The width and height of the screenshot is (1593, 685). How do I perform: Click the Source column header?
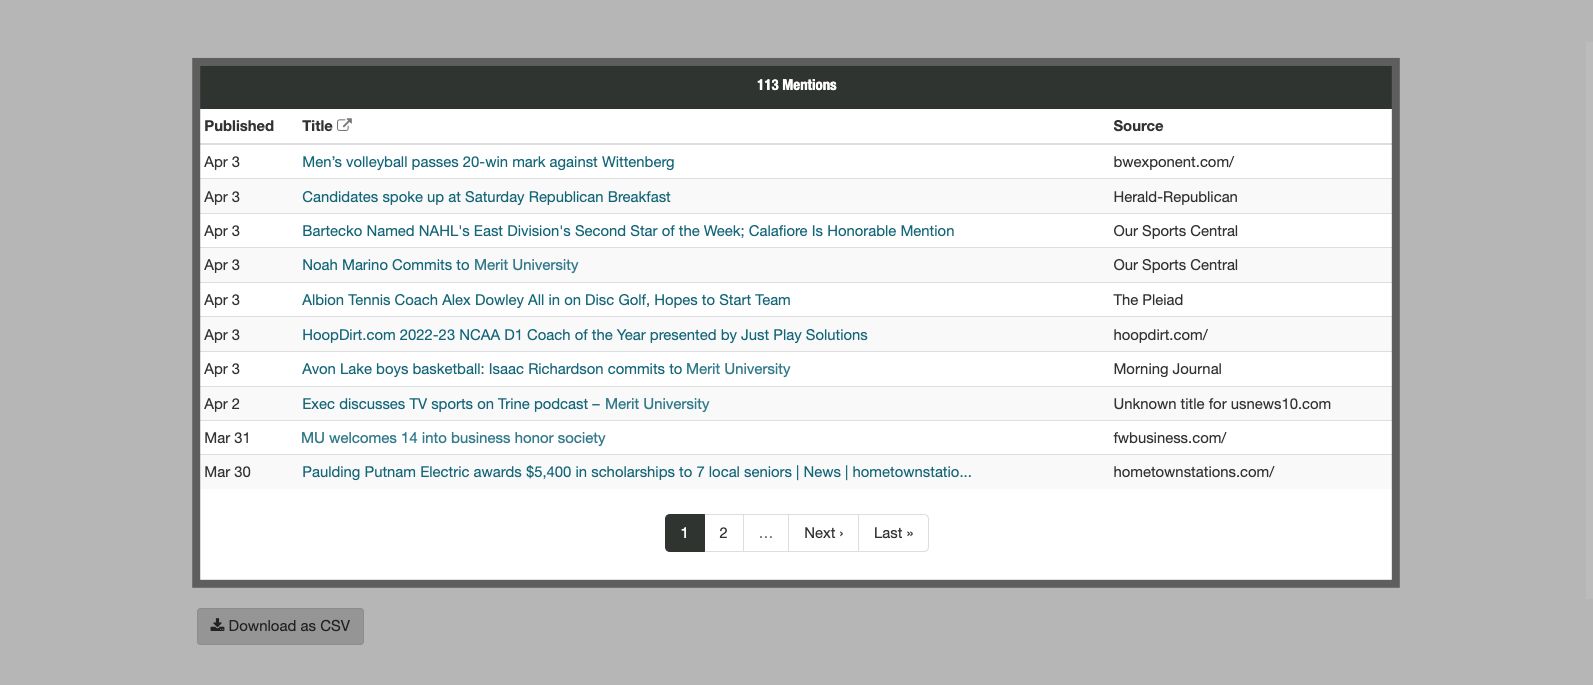point(1138,126)
